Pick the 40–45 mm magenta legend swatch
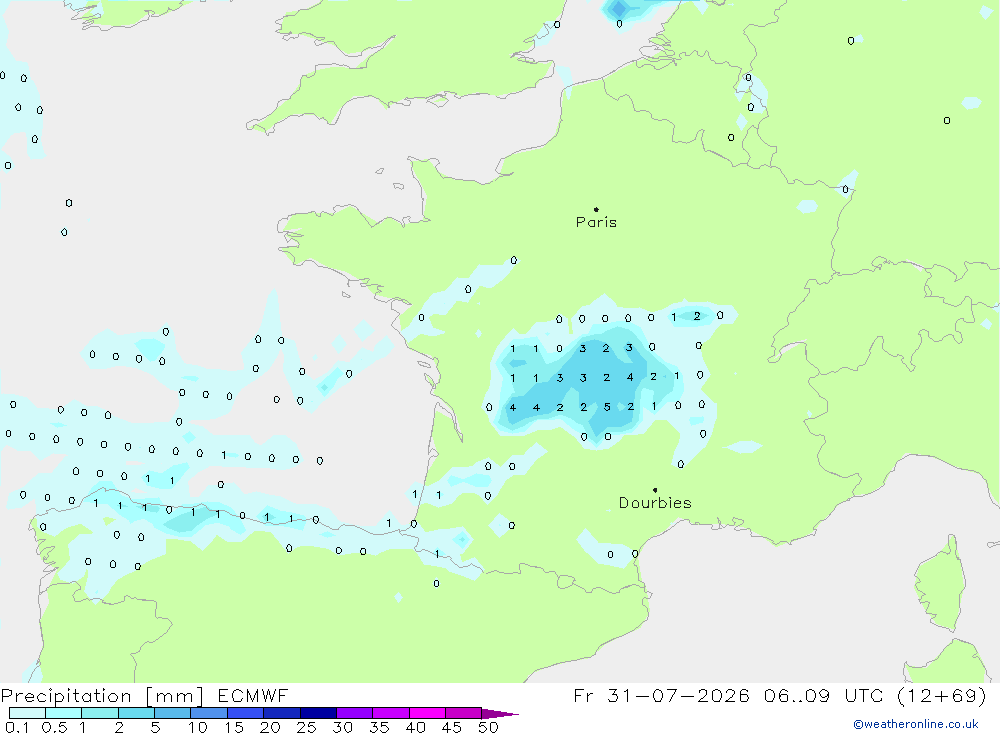Image resolution: width=1000 pixels, height=733 pixels. coord(427,713)
